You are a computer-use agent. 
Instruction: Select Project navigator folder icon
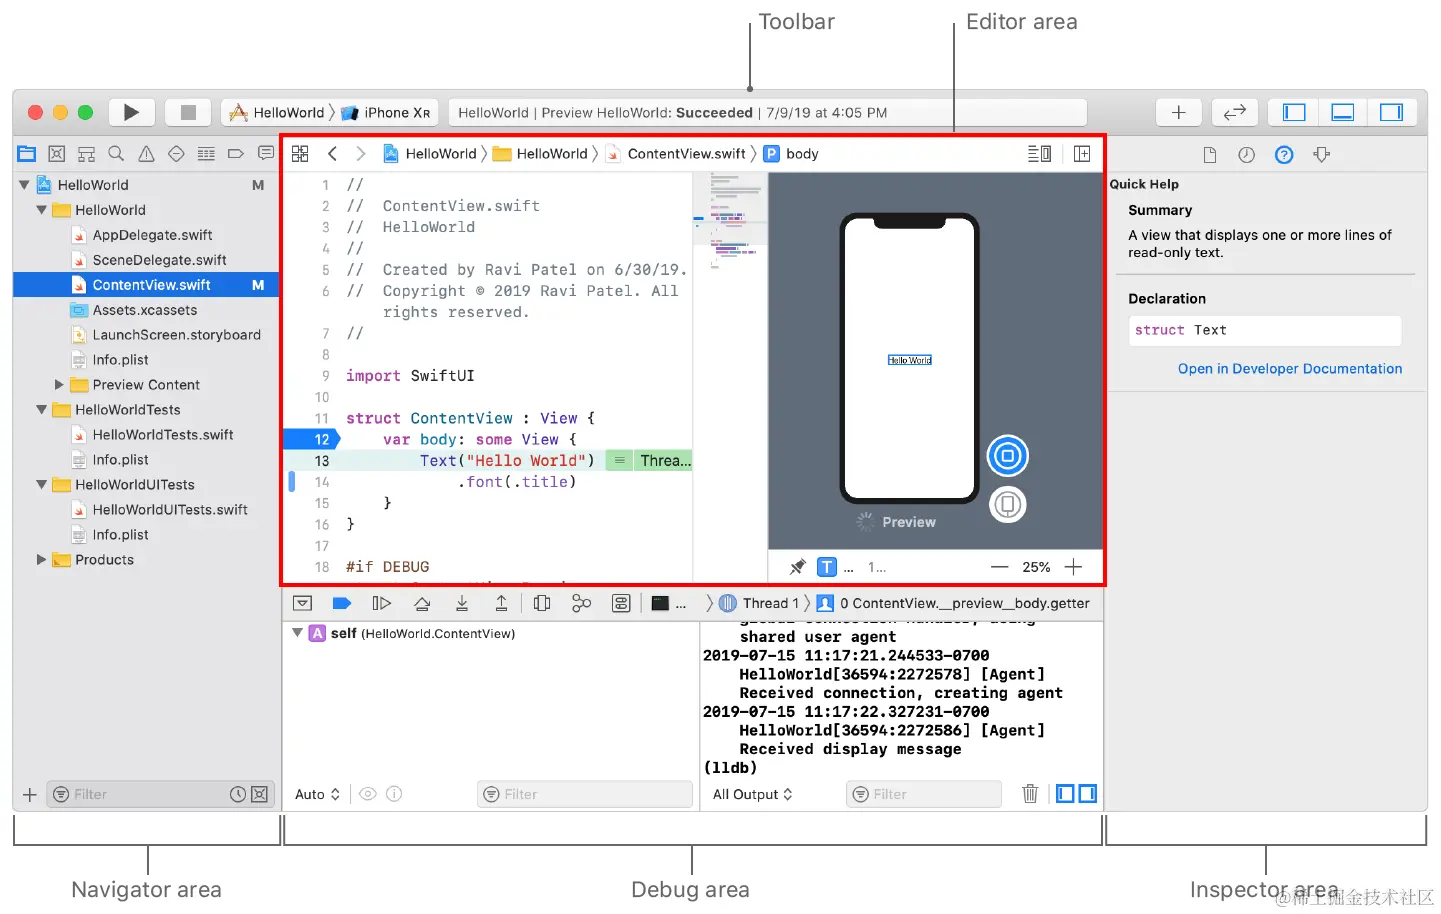point(27,154)
